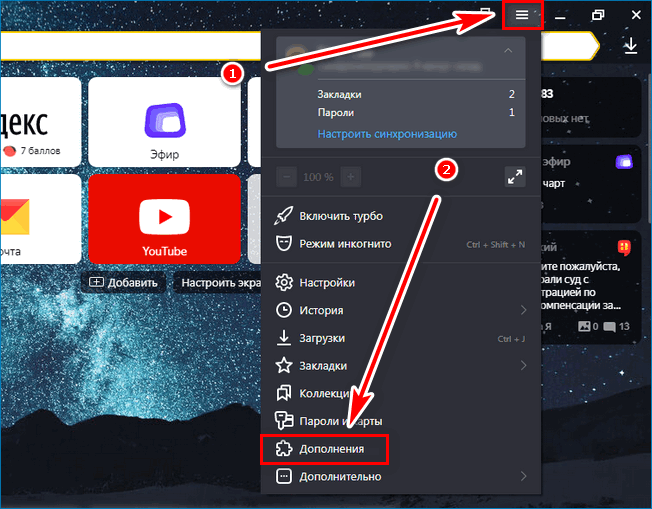
Task: Open the YouTube tile
Action: coord(165,218)
